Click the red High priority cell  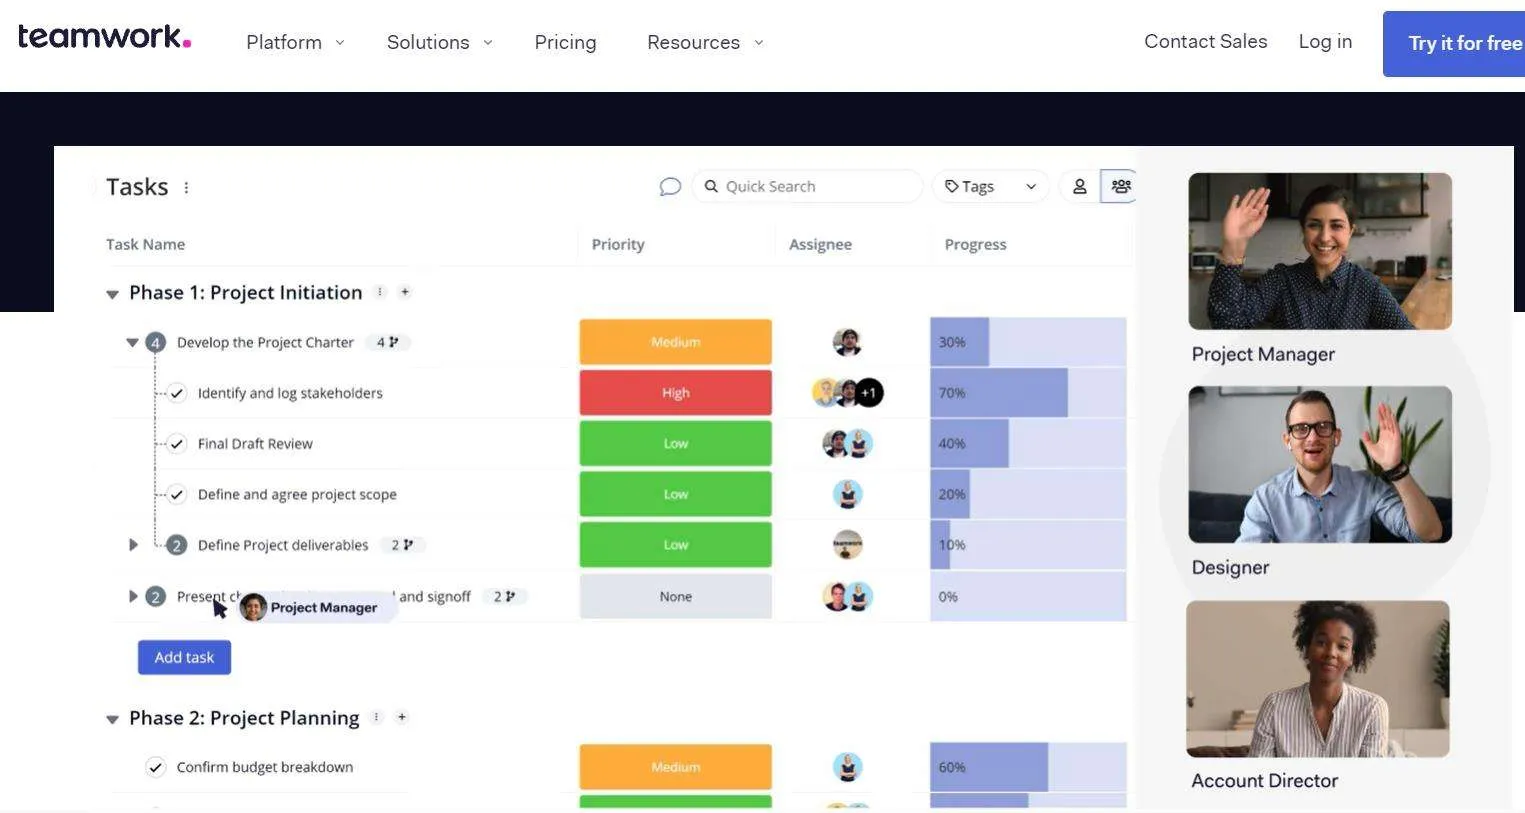(x=675, y=393)
